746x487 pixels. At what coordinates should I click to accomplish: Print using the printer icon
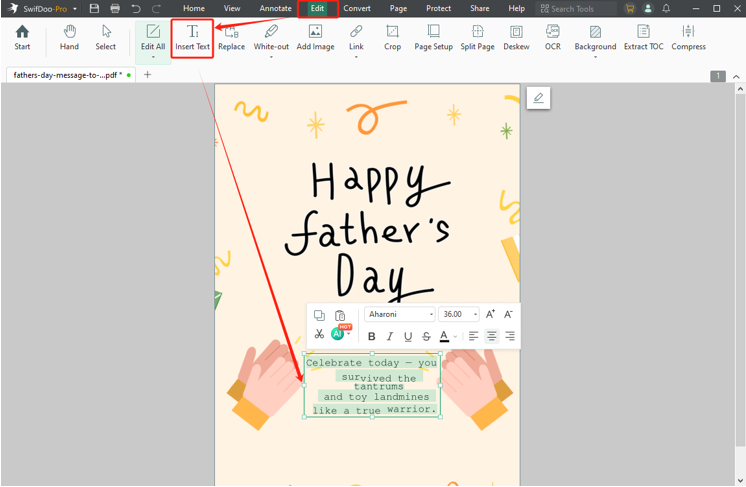[x=115, y=9]
